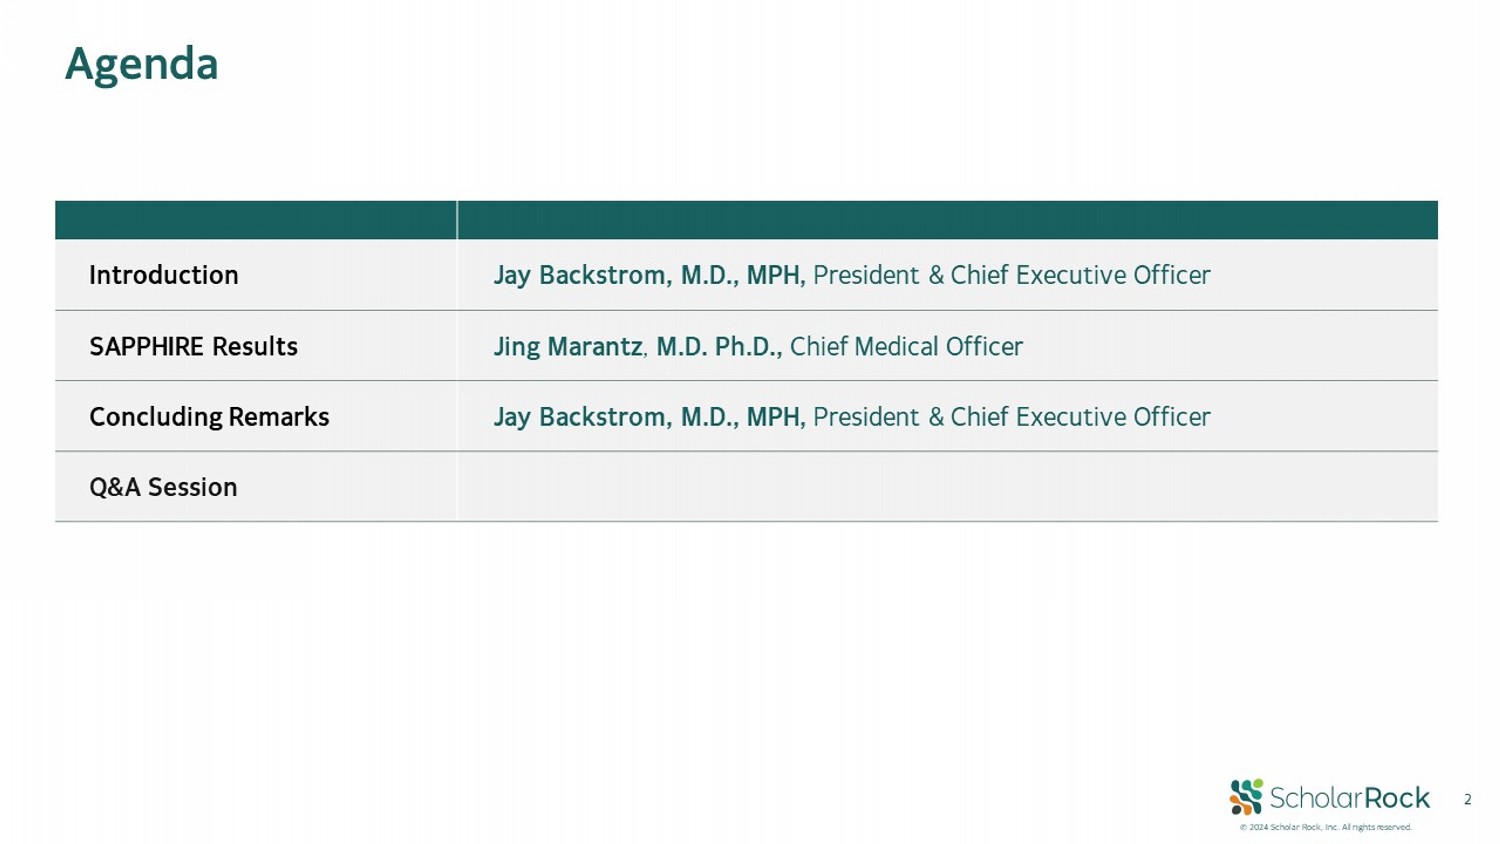Click the slide page number 2

(1467, 799)
